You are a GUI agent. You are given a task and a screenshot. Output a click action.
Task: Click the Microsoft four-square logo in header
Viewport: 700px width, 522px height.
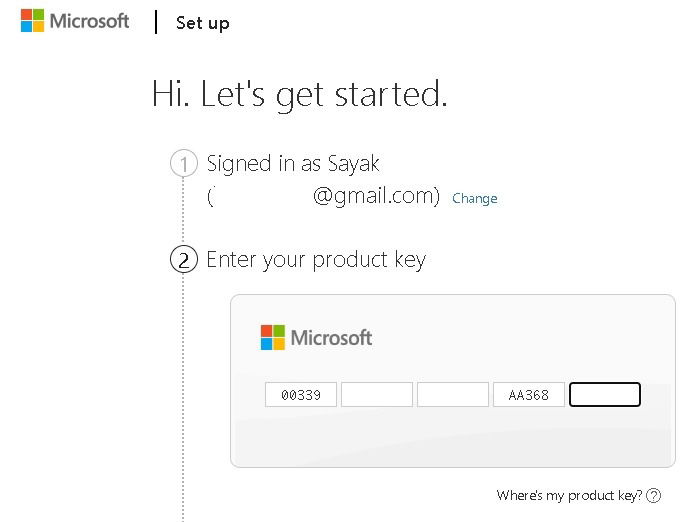tap(32, 21)
